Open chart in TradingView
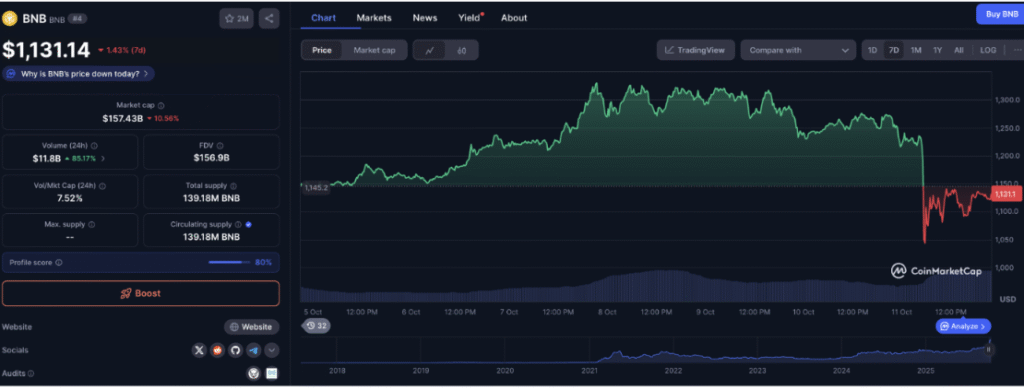1024x391 pixels. [696, 50]
